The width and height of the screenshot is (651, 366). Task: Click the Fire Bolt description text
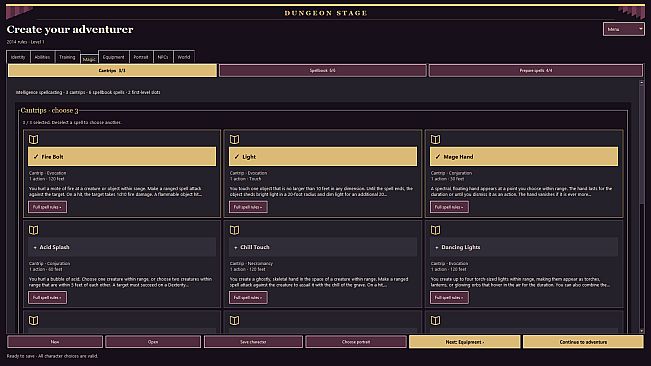[x=116, y=191]
